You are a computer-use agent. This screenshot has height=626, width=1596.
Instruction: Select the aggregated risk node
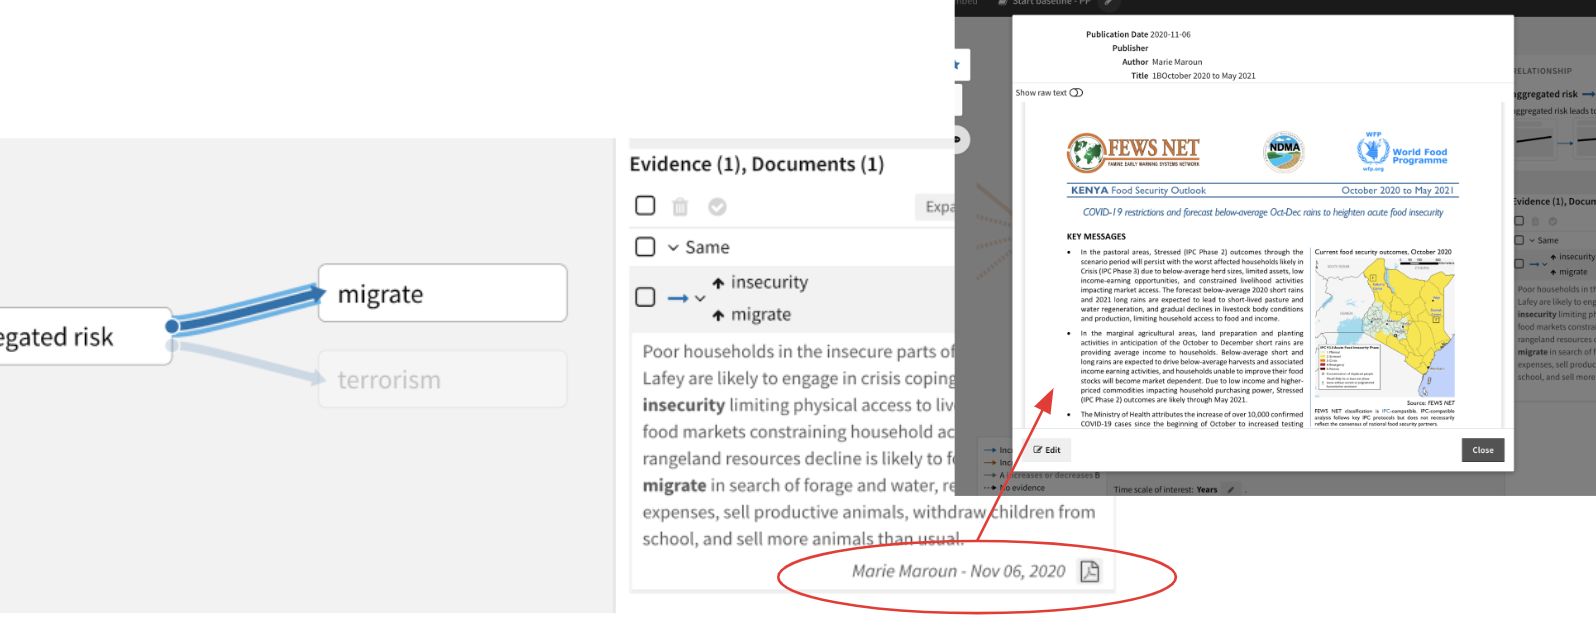[x=86, y=336]
